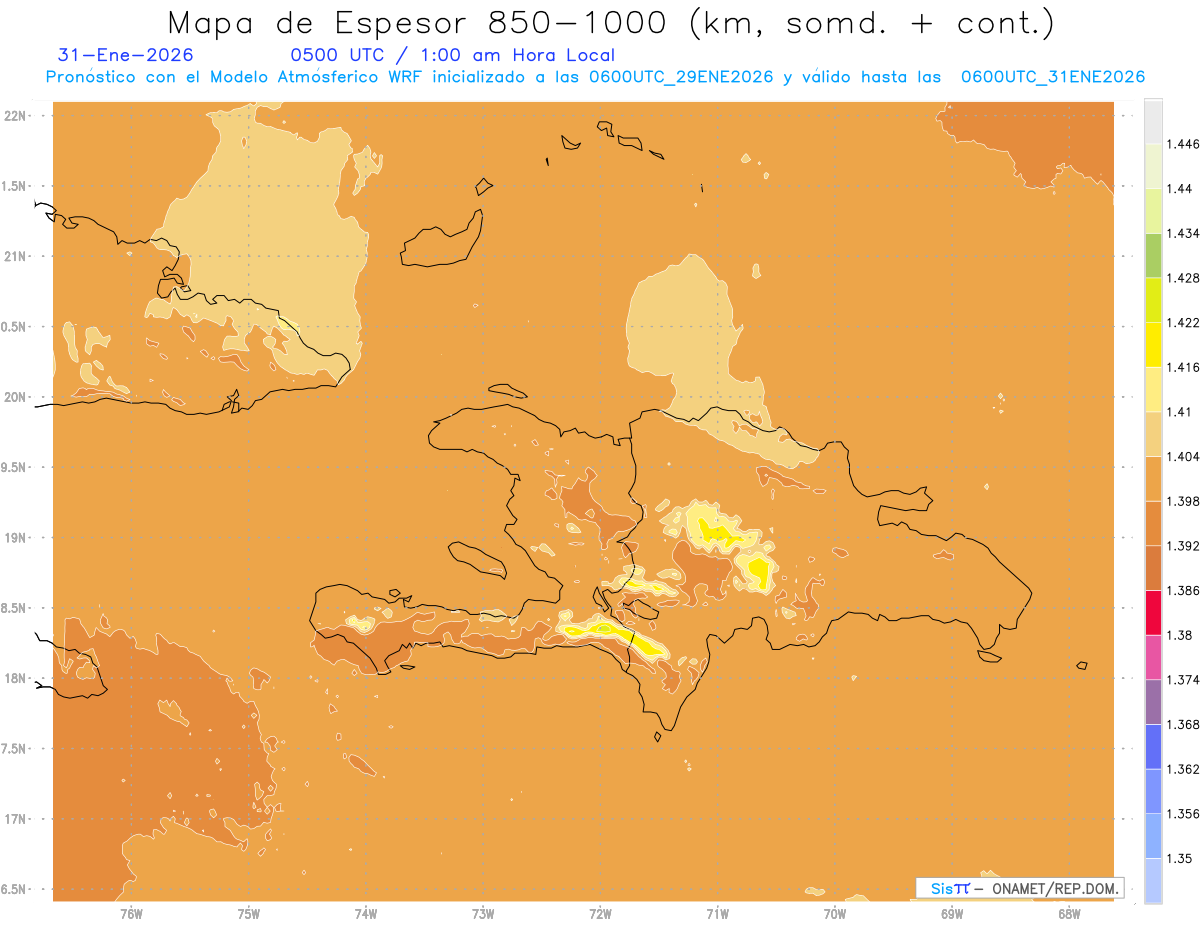This screenshot has height=927, width=1200.
Task: Click the longitude label 73W
Action: pos(483,913)
